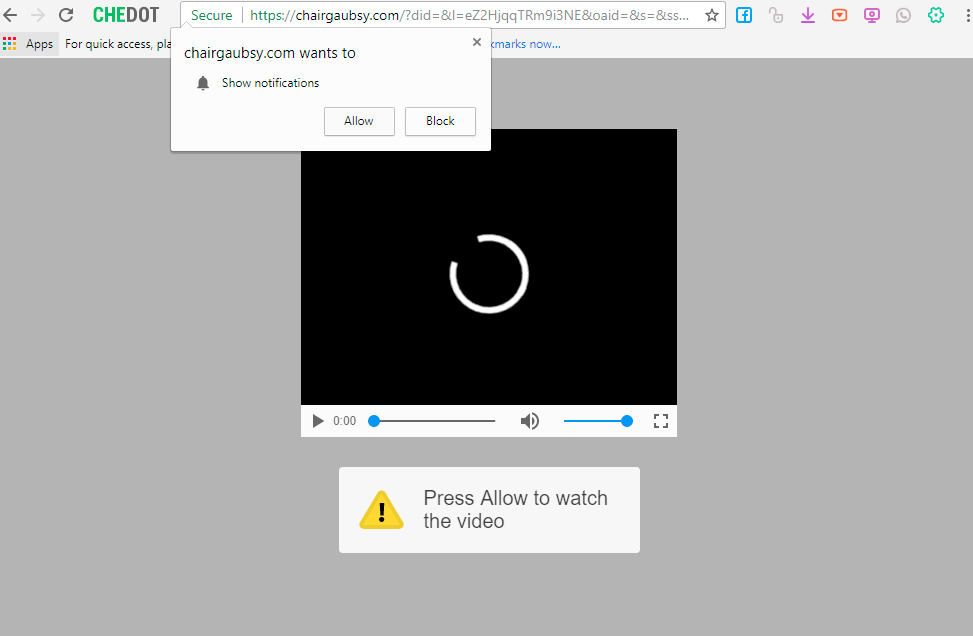Bookmark this page with the star icon
This screenshot has width=973, height=636.
pos(712,15)
